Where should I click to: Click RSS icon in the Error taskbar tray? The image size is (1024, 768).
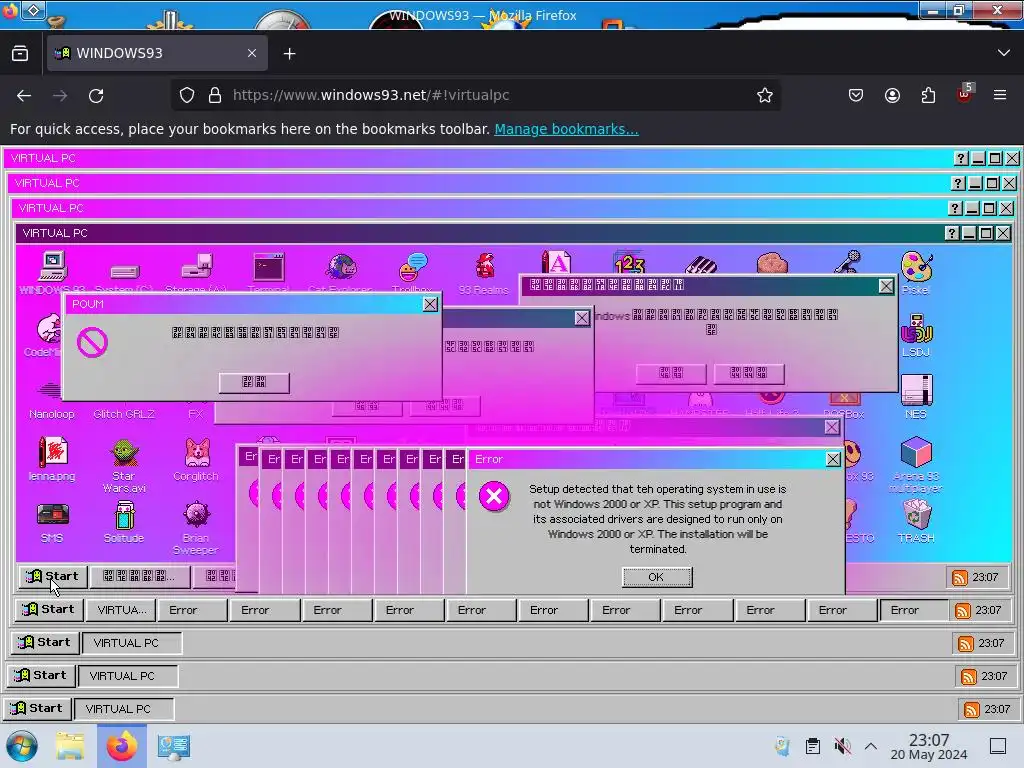pyautogui.click(x=962, y=611)
